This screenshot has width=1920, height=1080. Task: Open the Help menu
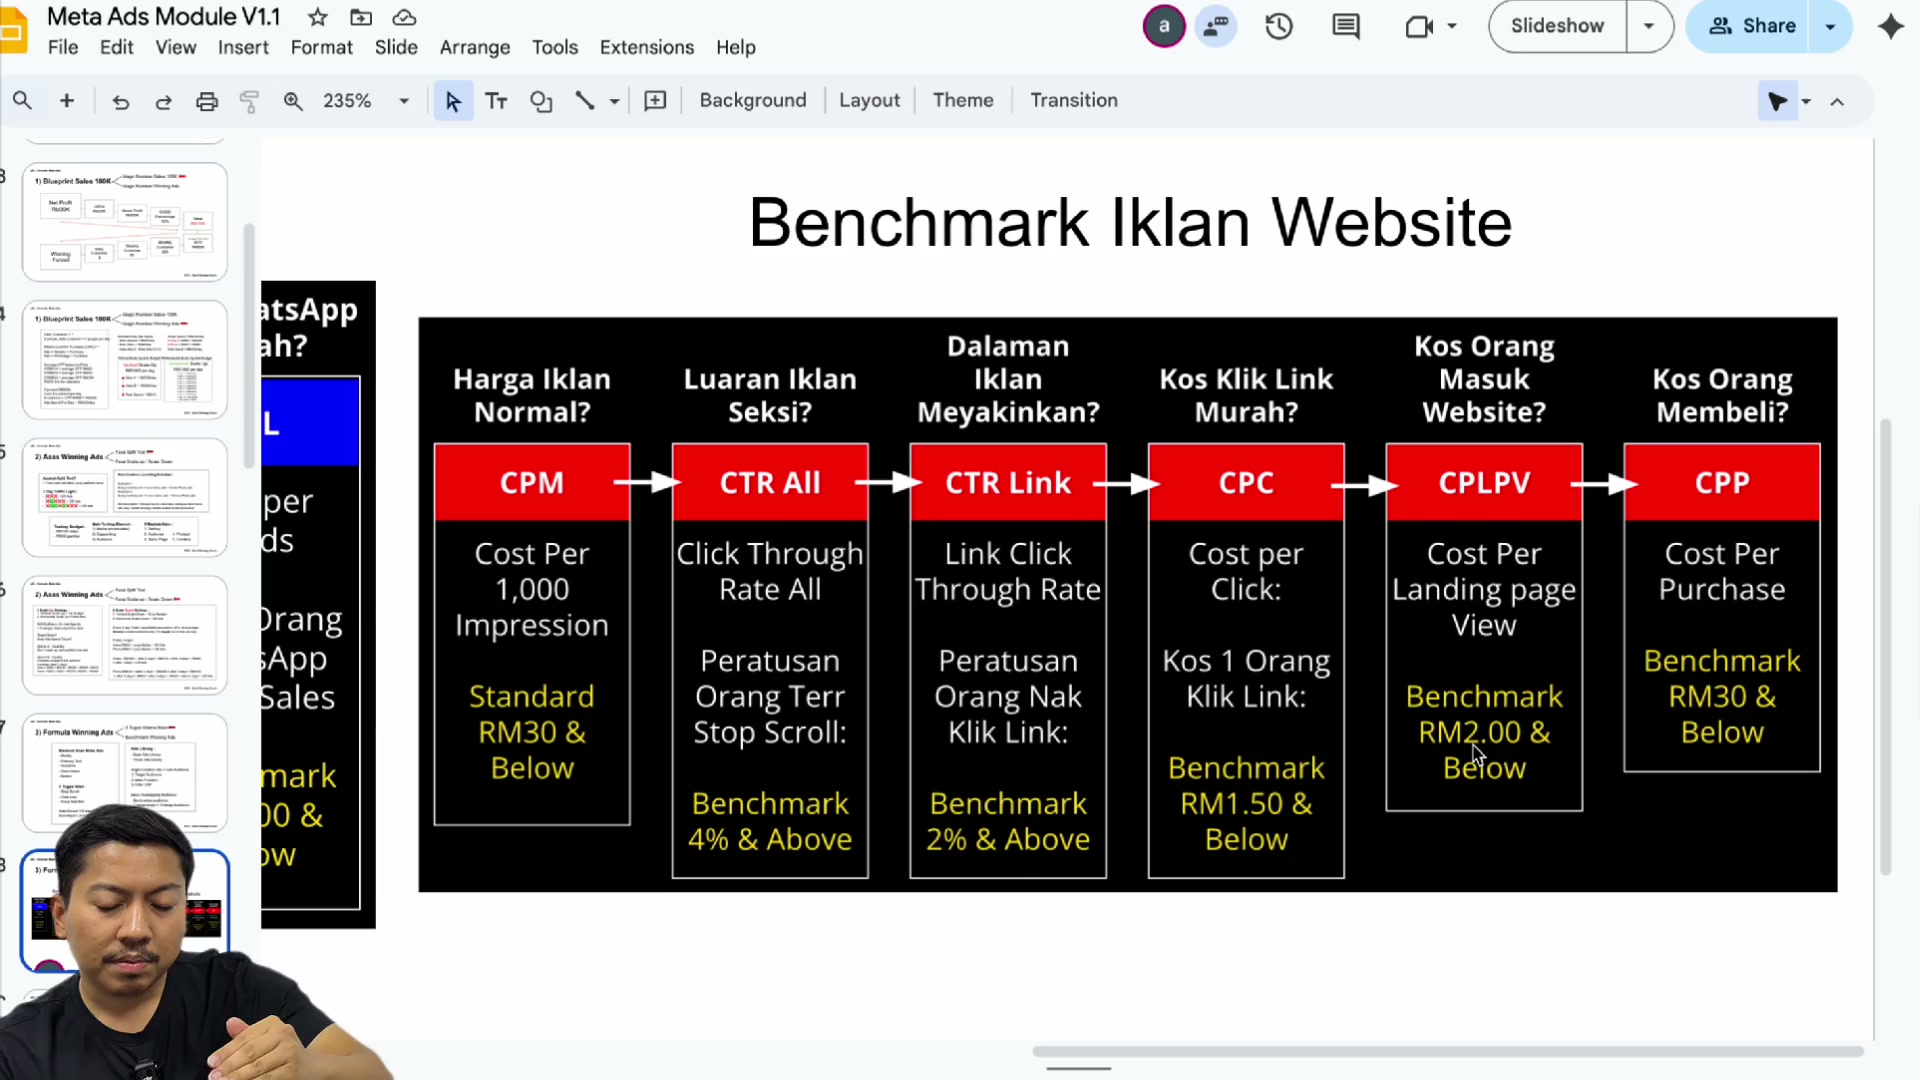tap(736, 47)
